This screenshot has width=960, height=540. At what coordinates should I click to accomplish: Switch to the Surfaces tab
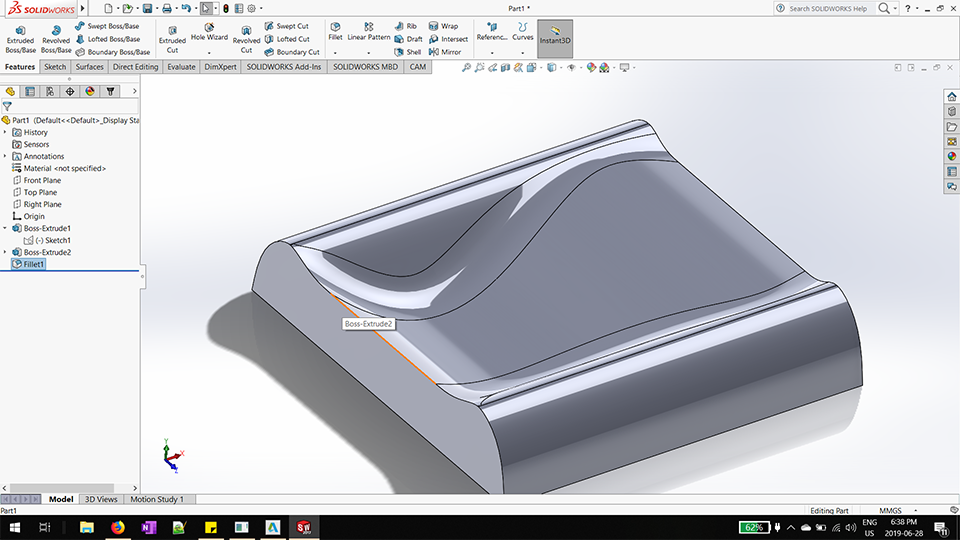(89, 67)
